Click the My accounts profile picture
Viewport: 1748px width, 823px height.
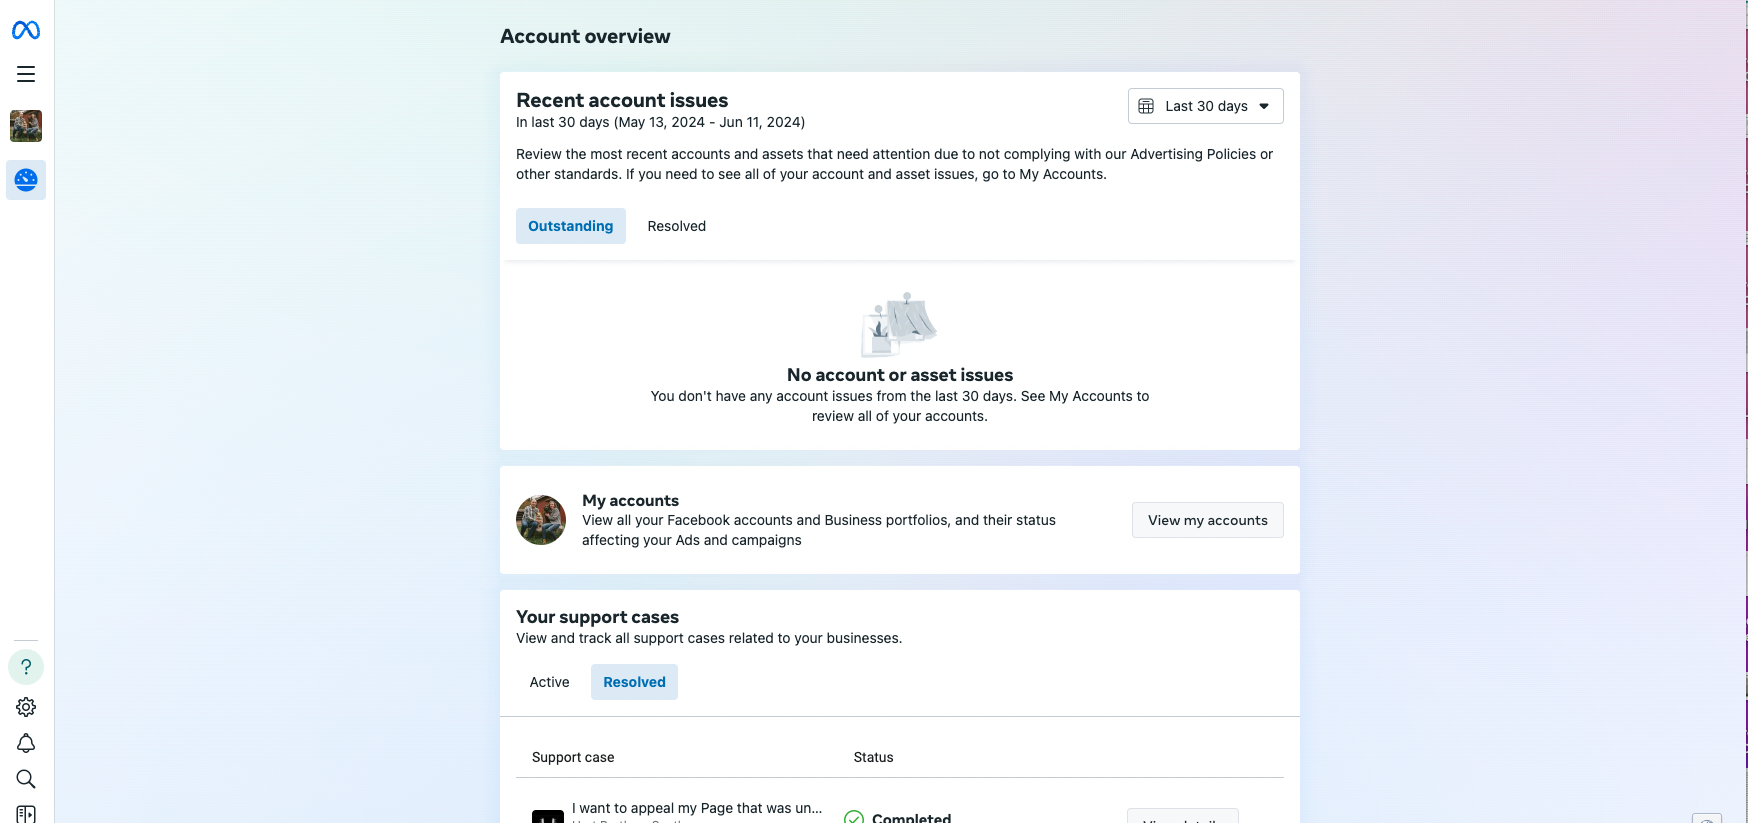[x=541, y=520]
